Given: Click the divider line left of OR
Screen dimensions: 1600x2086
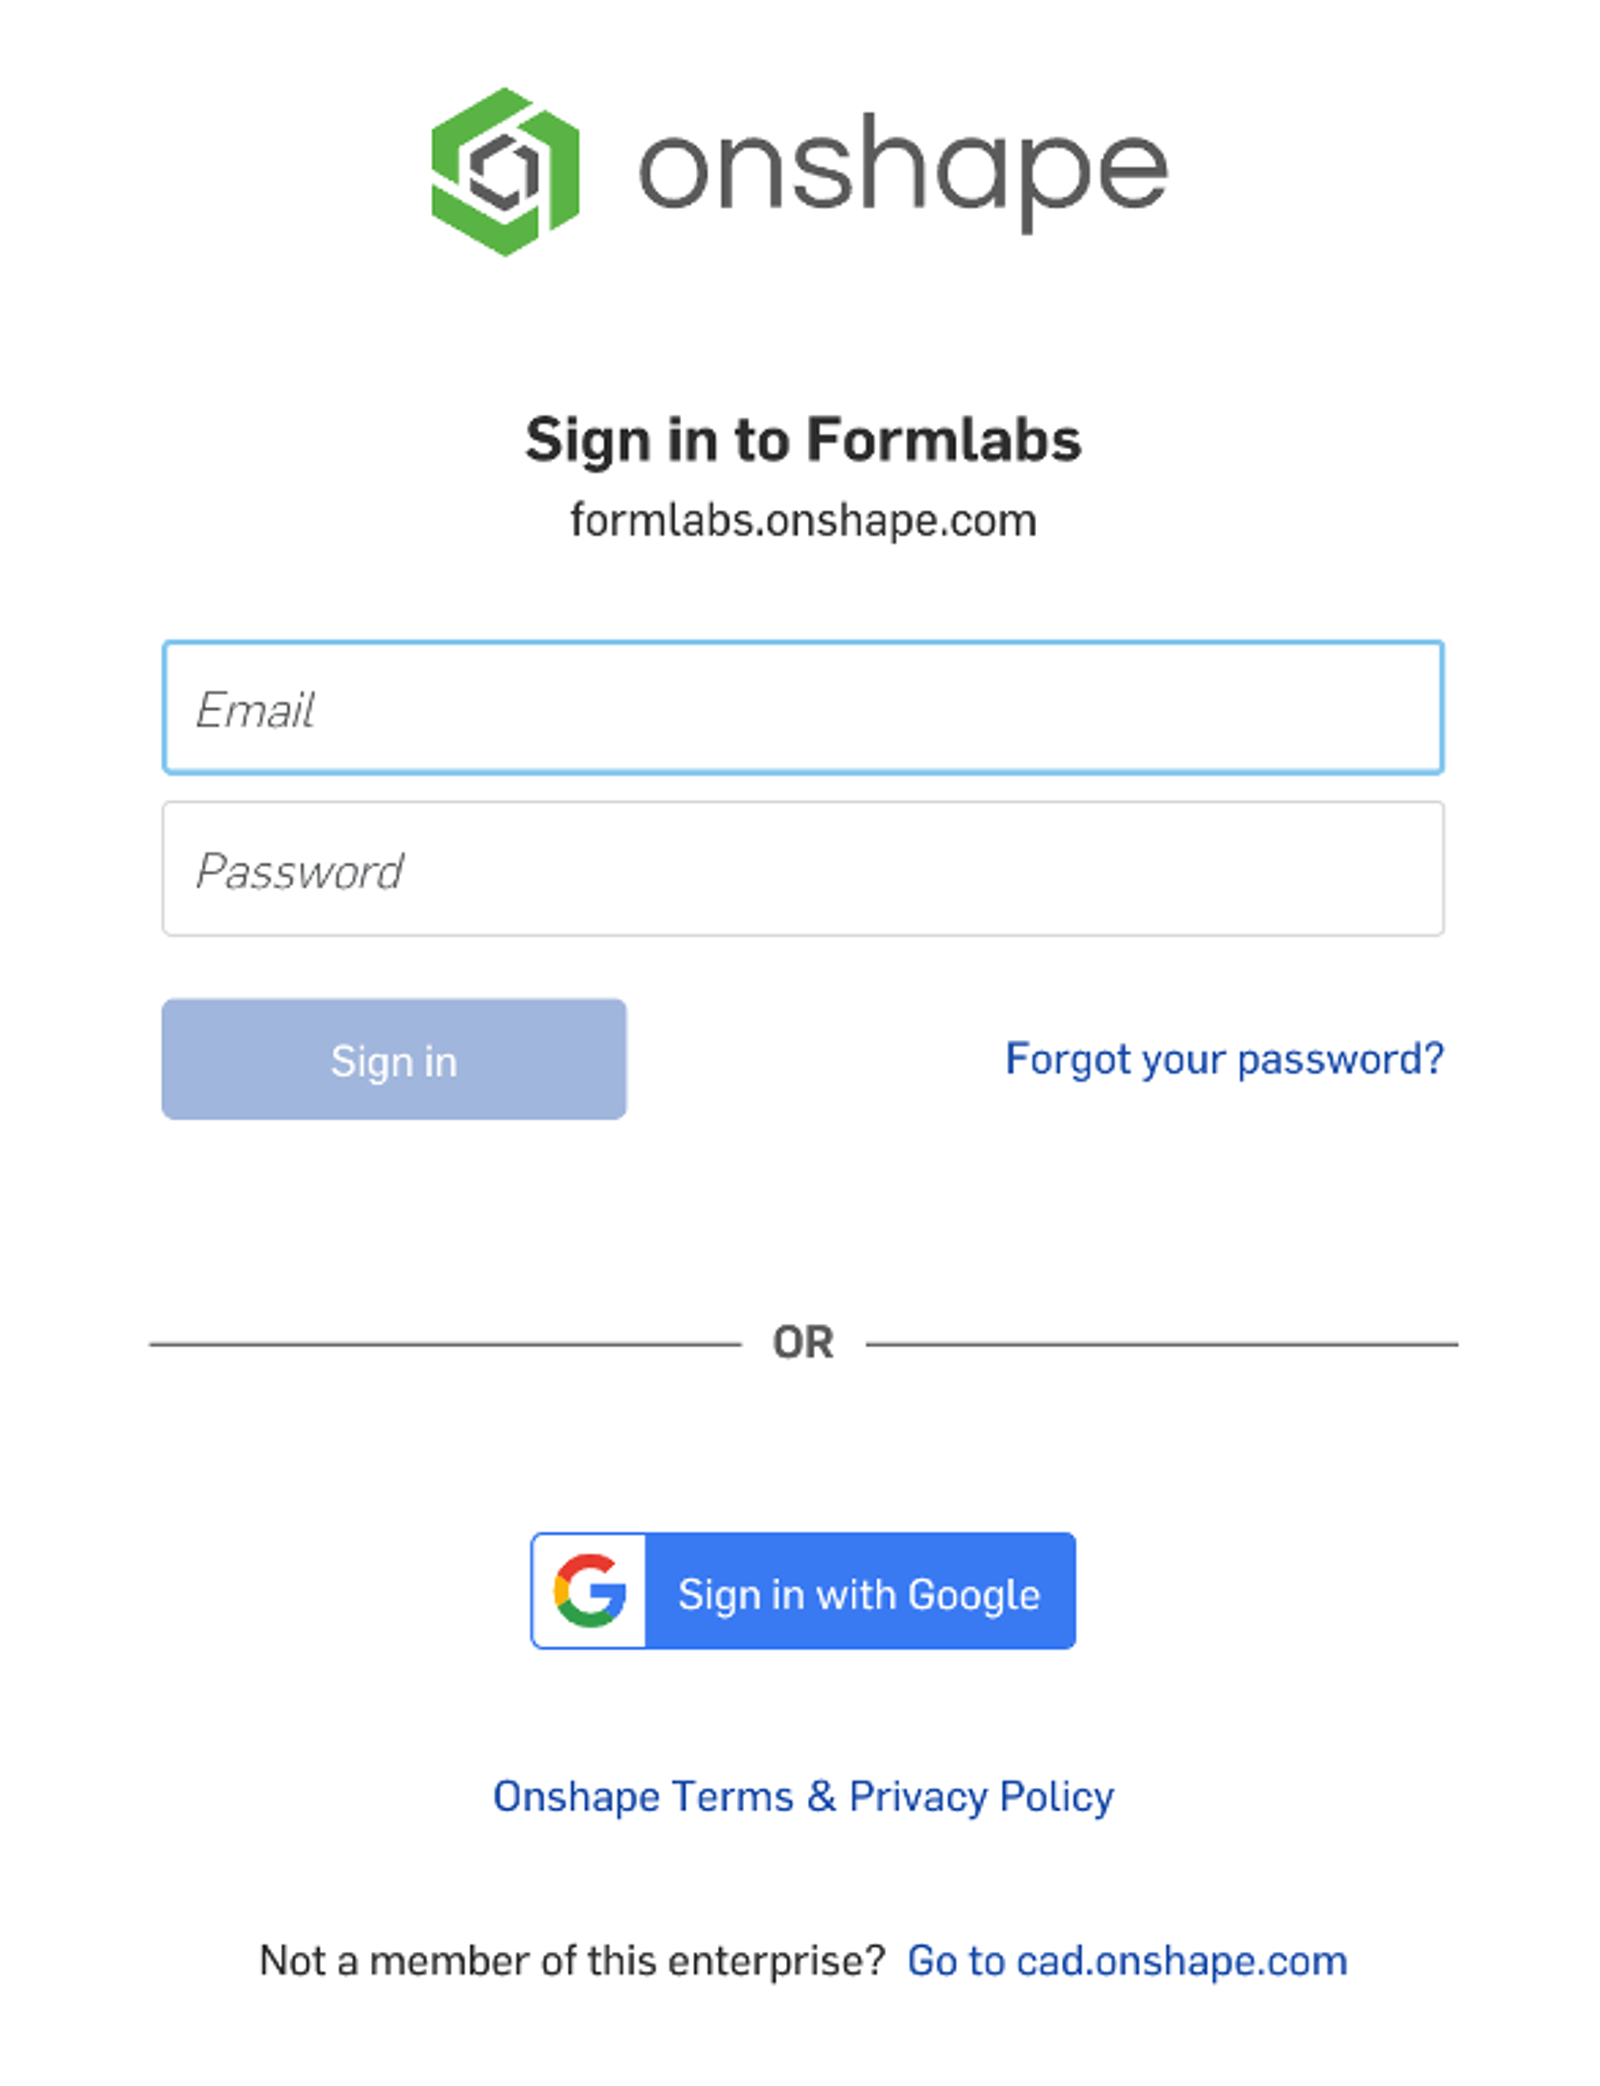Looking at the screenshot, I should point(445,1344).
